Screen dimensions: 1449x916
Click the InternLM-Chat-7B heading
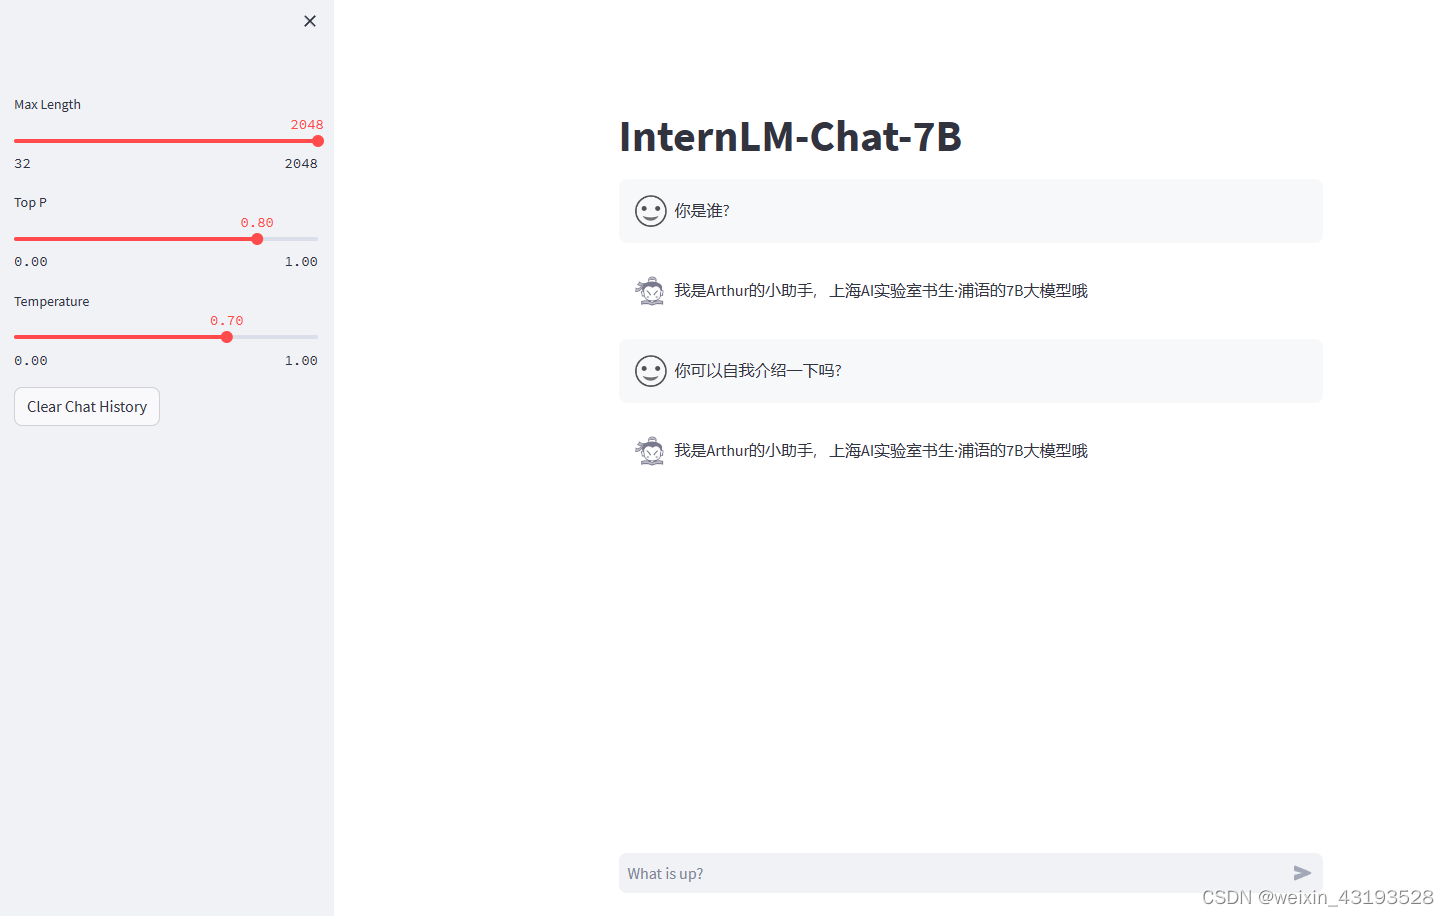coord(790,137)
